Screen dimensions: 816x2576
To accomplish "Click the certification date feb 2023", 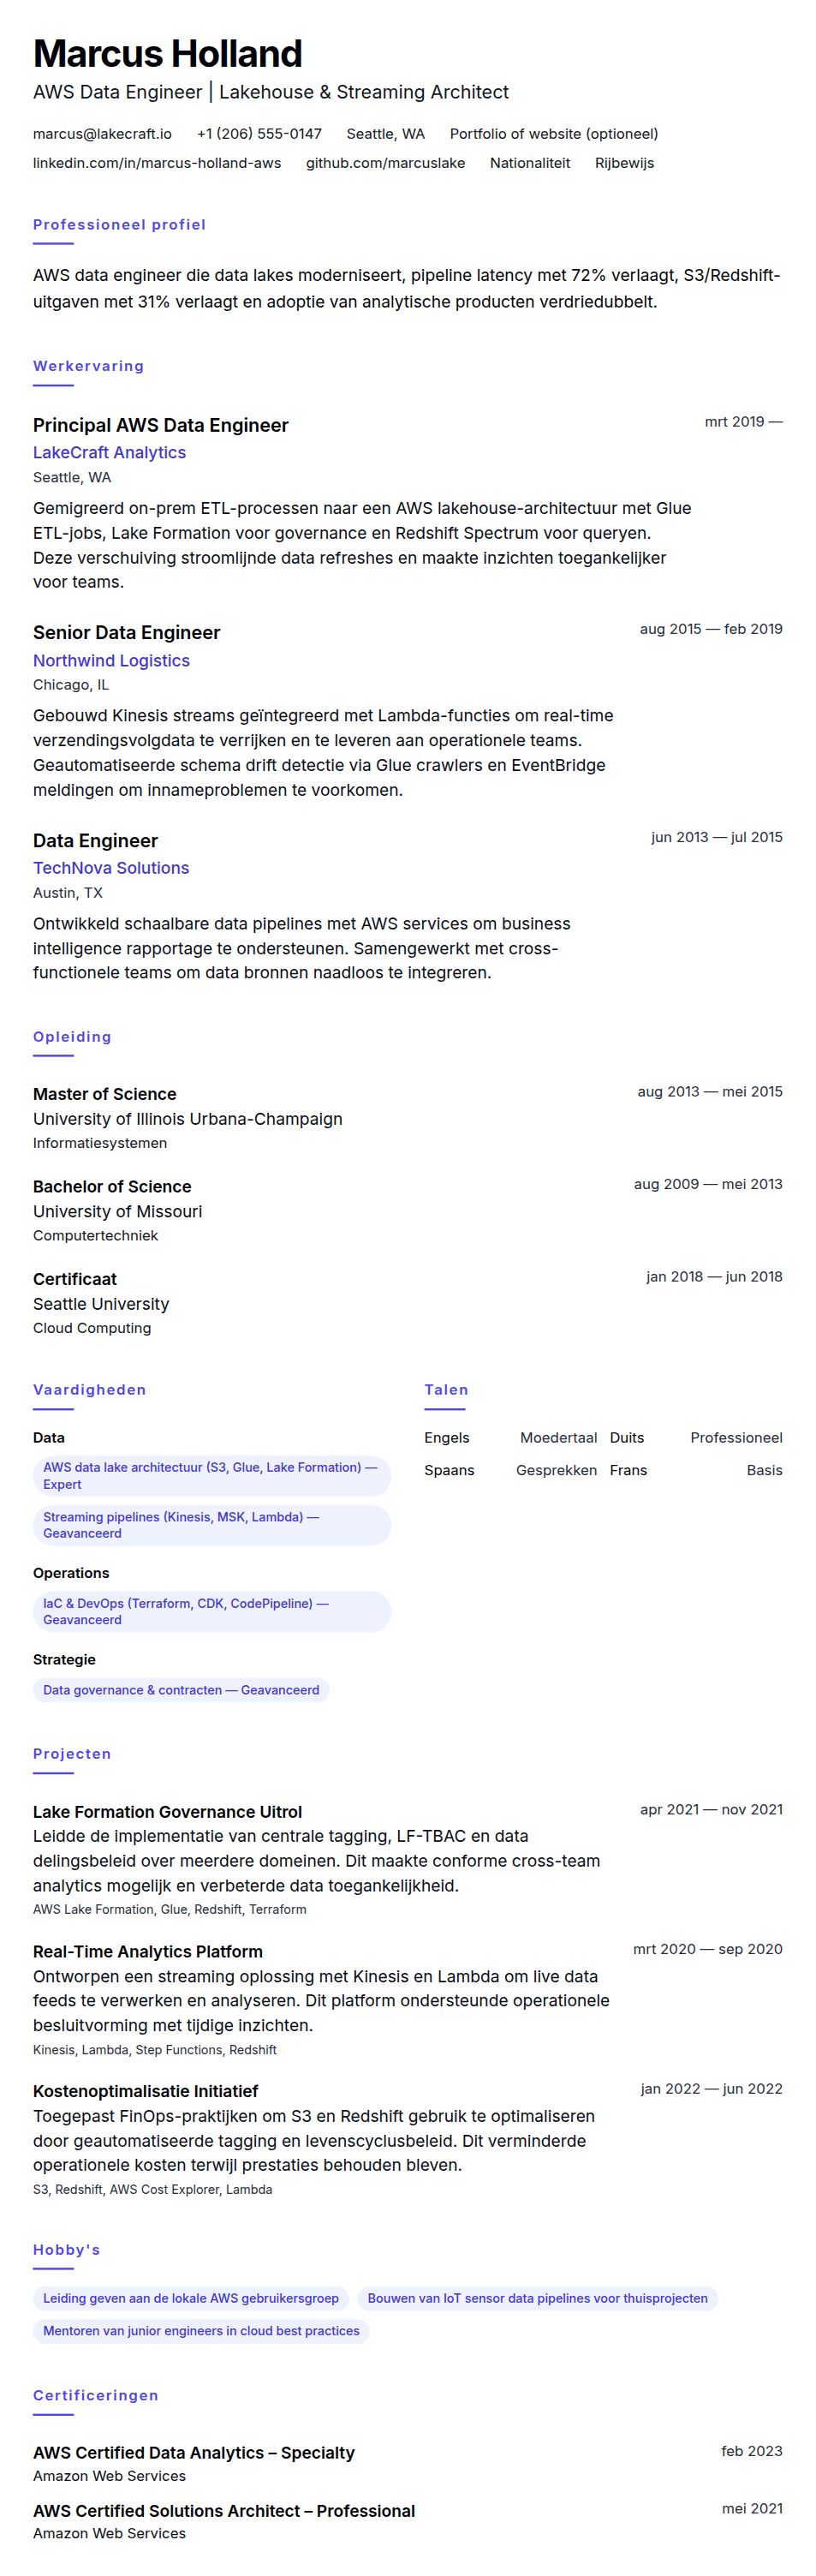I will 752,2450.
